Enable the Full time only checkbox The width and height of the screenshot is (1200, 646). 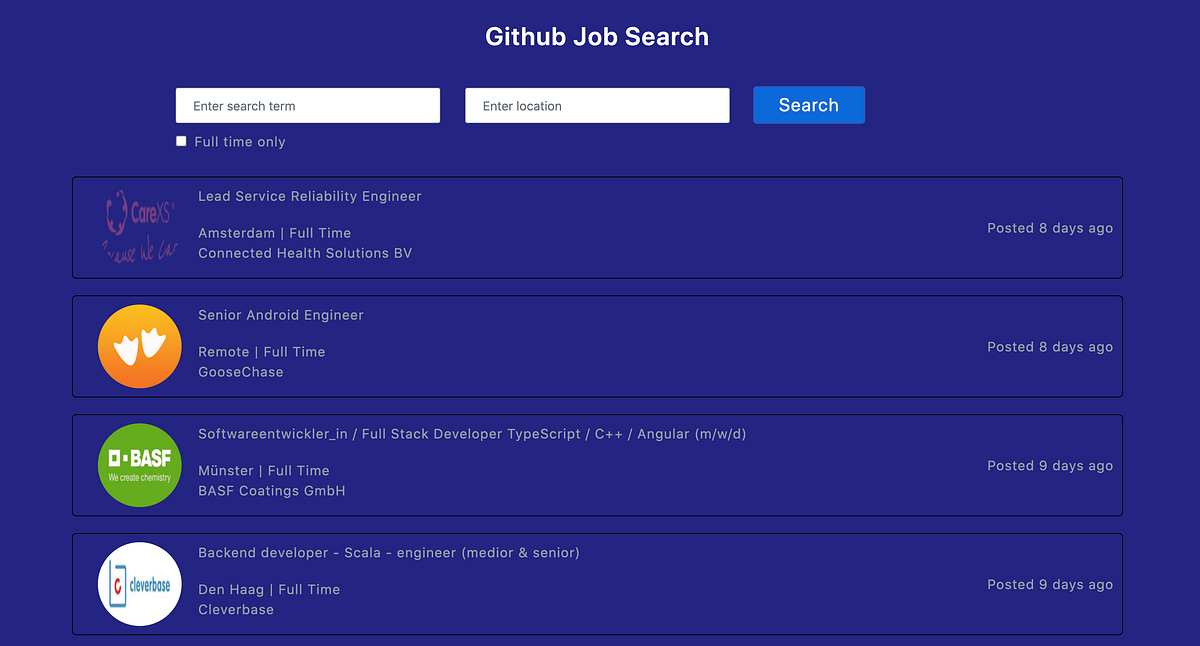tap(181, 141)
